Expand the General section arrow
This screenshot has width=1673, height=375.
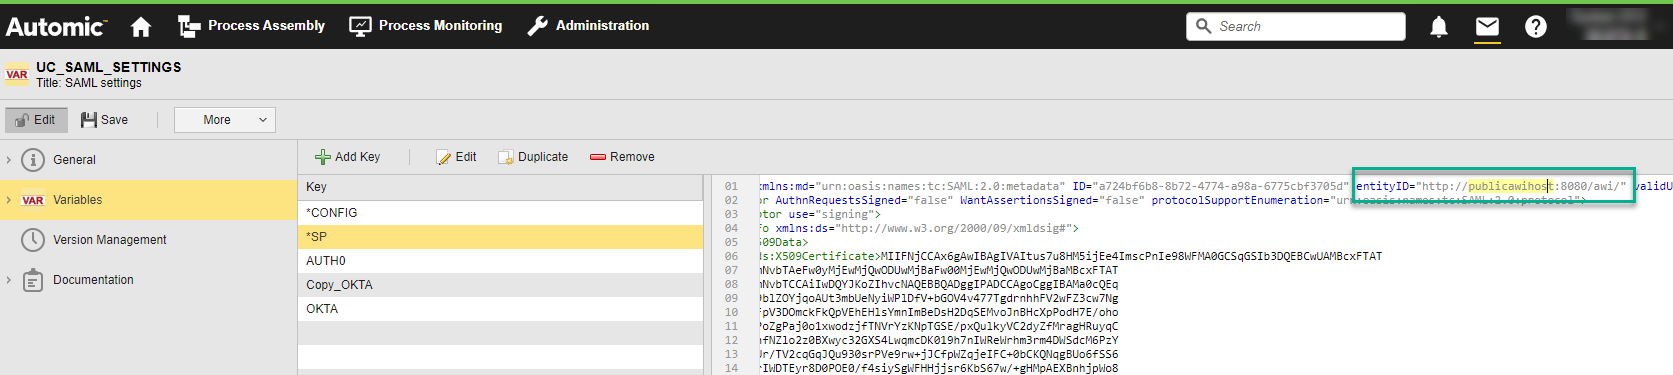click(9, 160)
